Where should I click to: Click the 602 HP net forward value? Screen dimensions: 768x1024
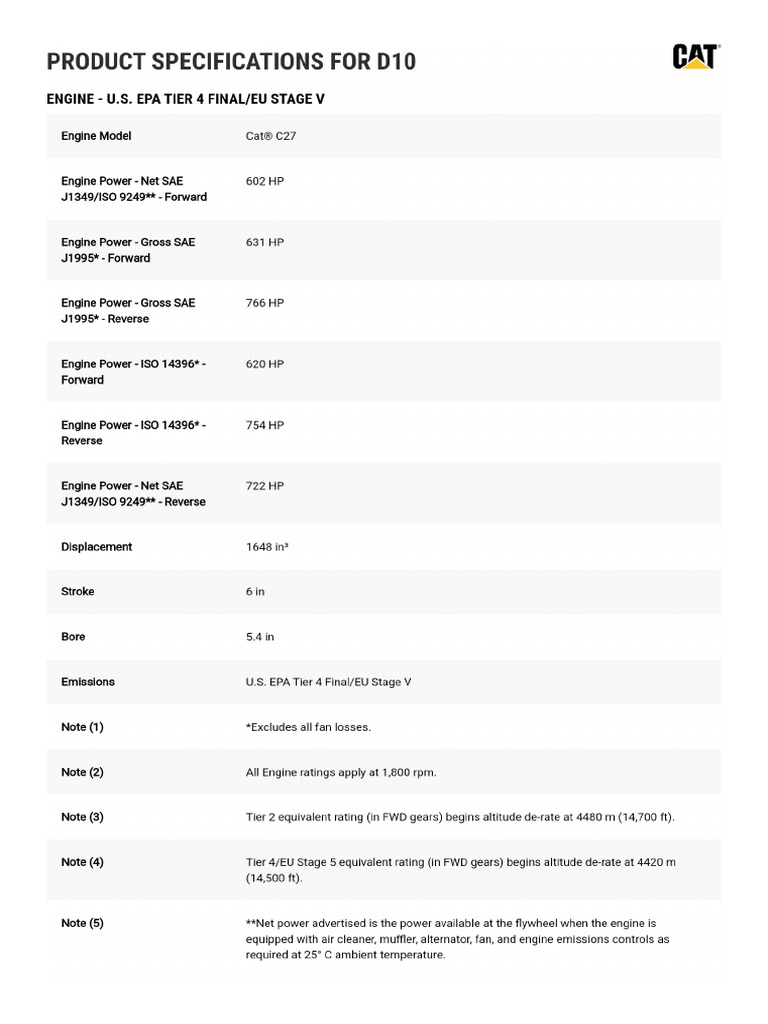(x=265, y=181)
